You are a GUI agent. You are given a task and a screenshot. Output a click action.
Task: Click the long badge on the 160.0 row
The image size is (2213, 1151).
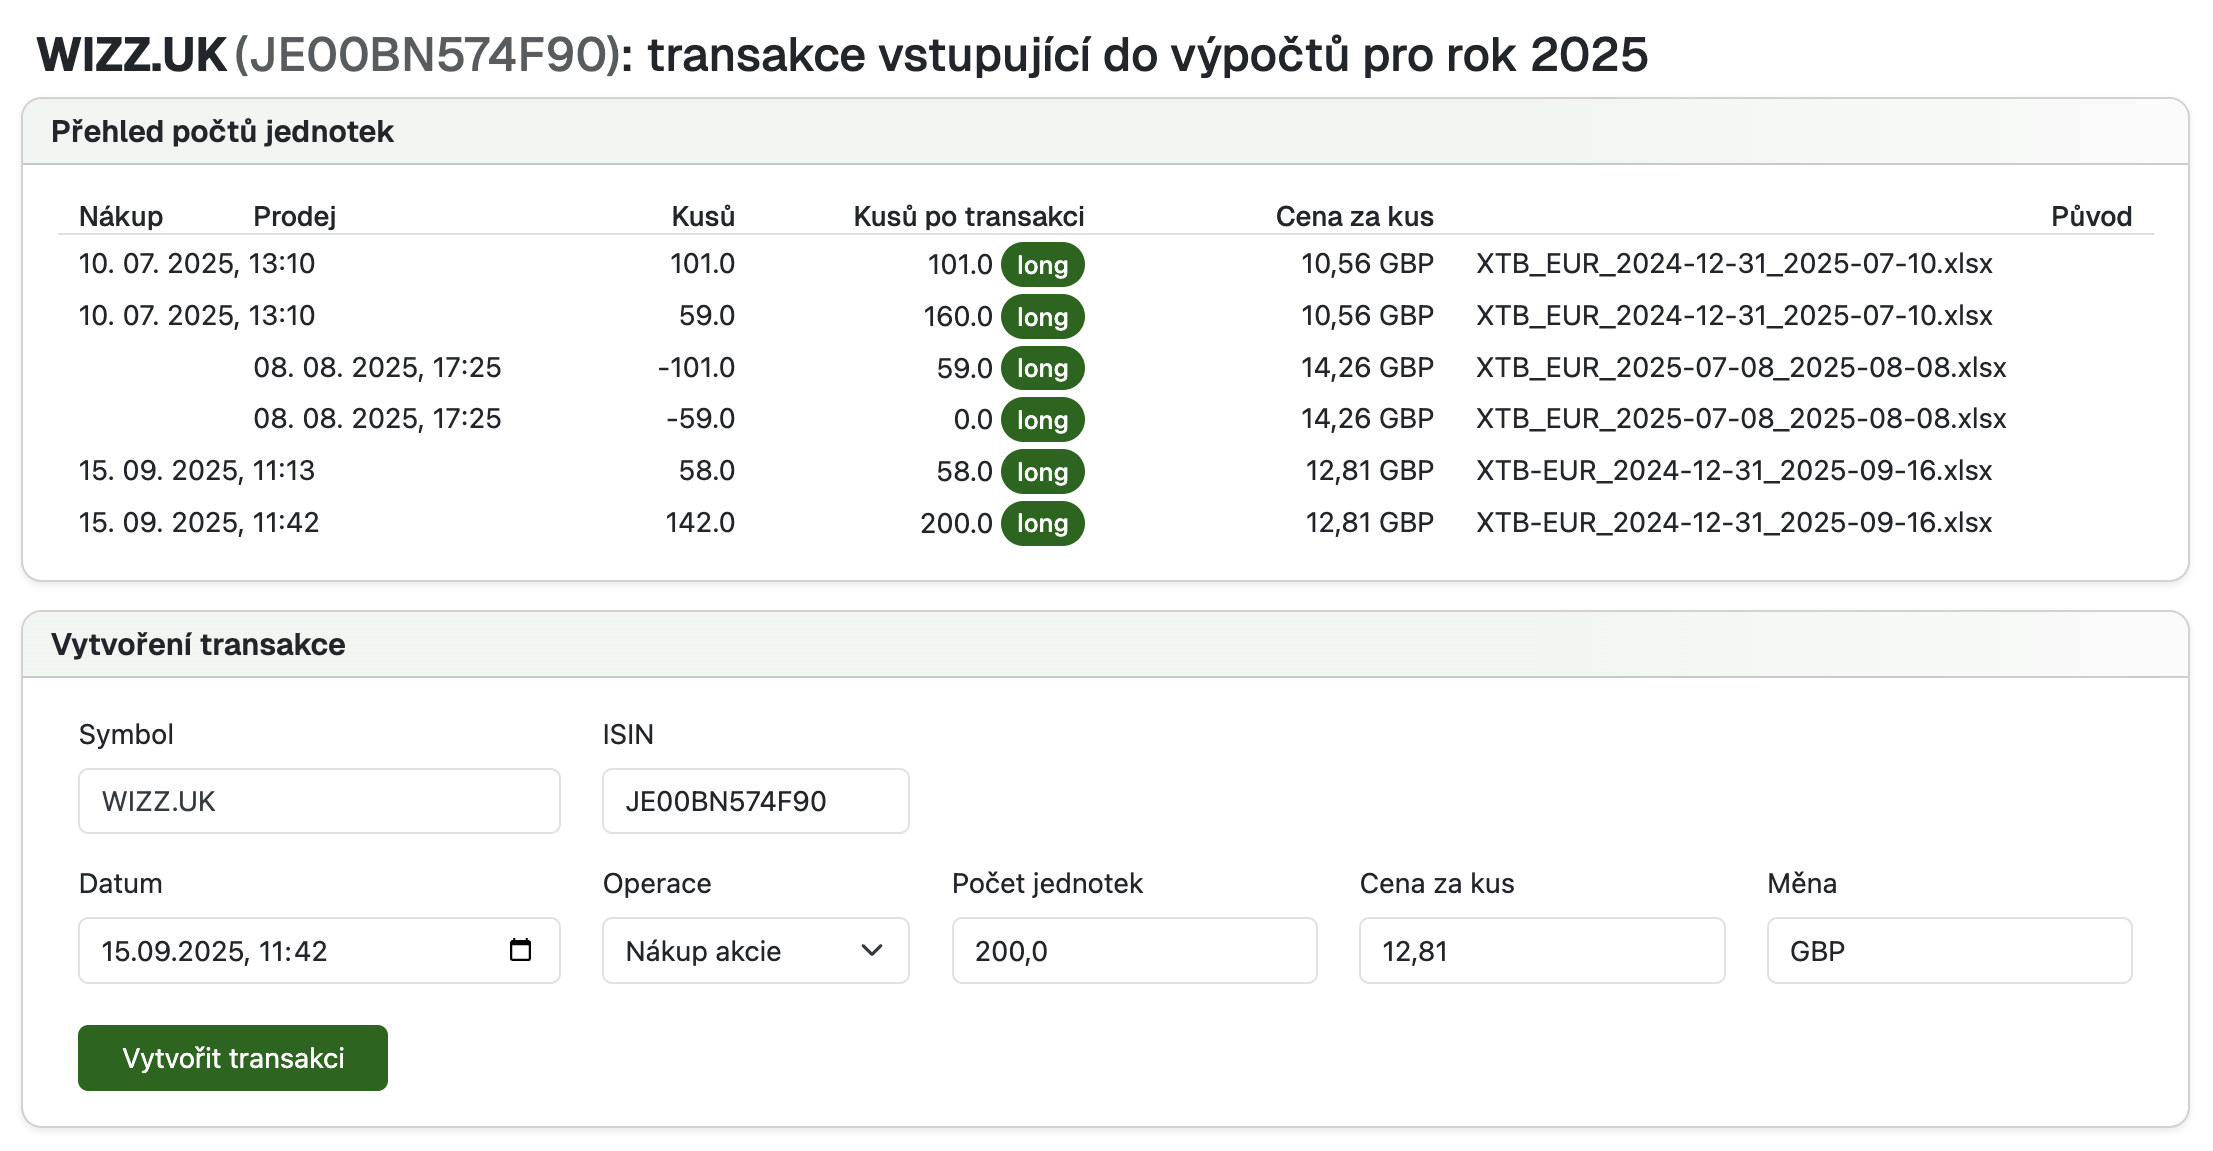[1042, 316]
